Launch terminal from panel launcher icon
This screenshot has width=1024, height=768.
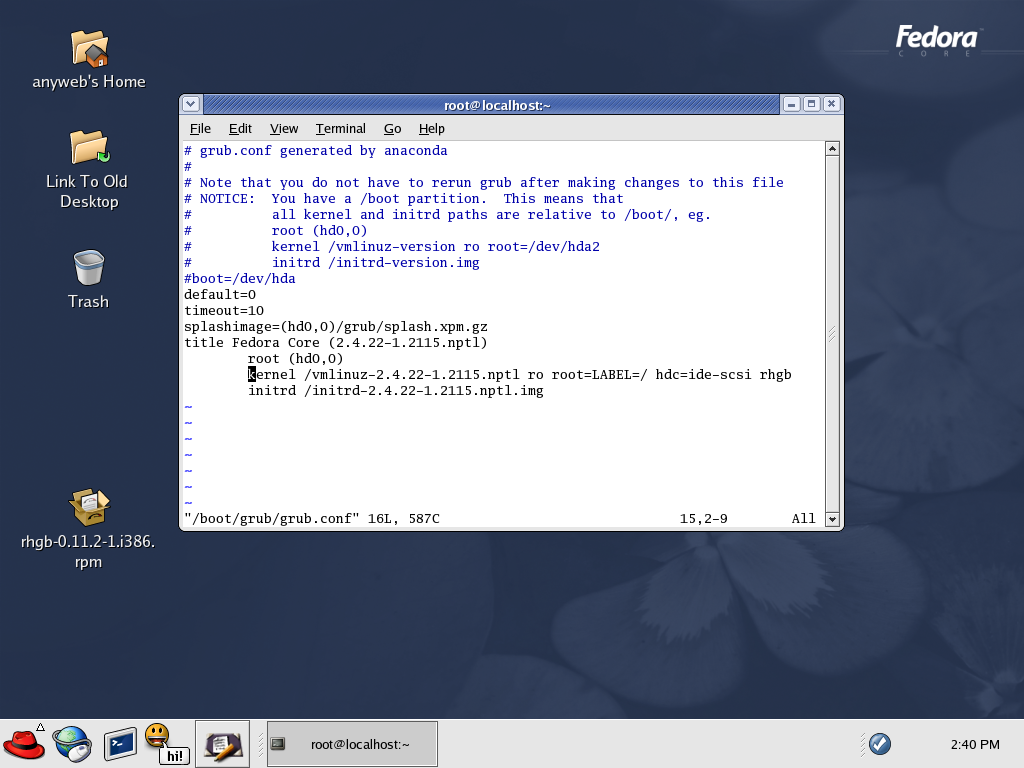click(120, 744)
